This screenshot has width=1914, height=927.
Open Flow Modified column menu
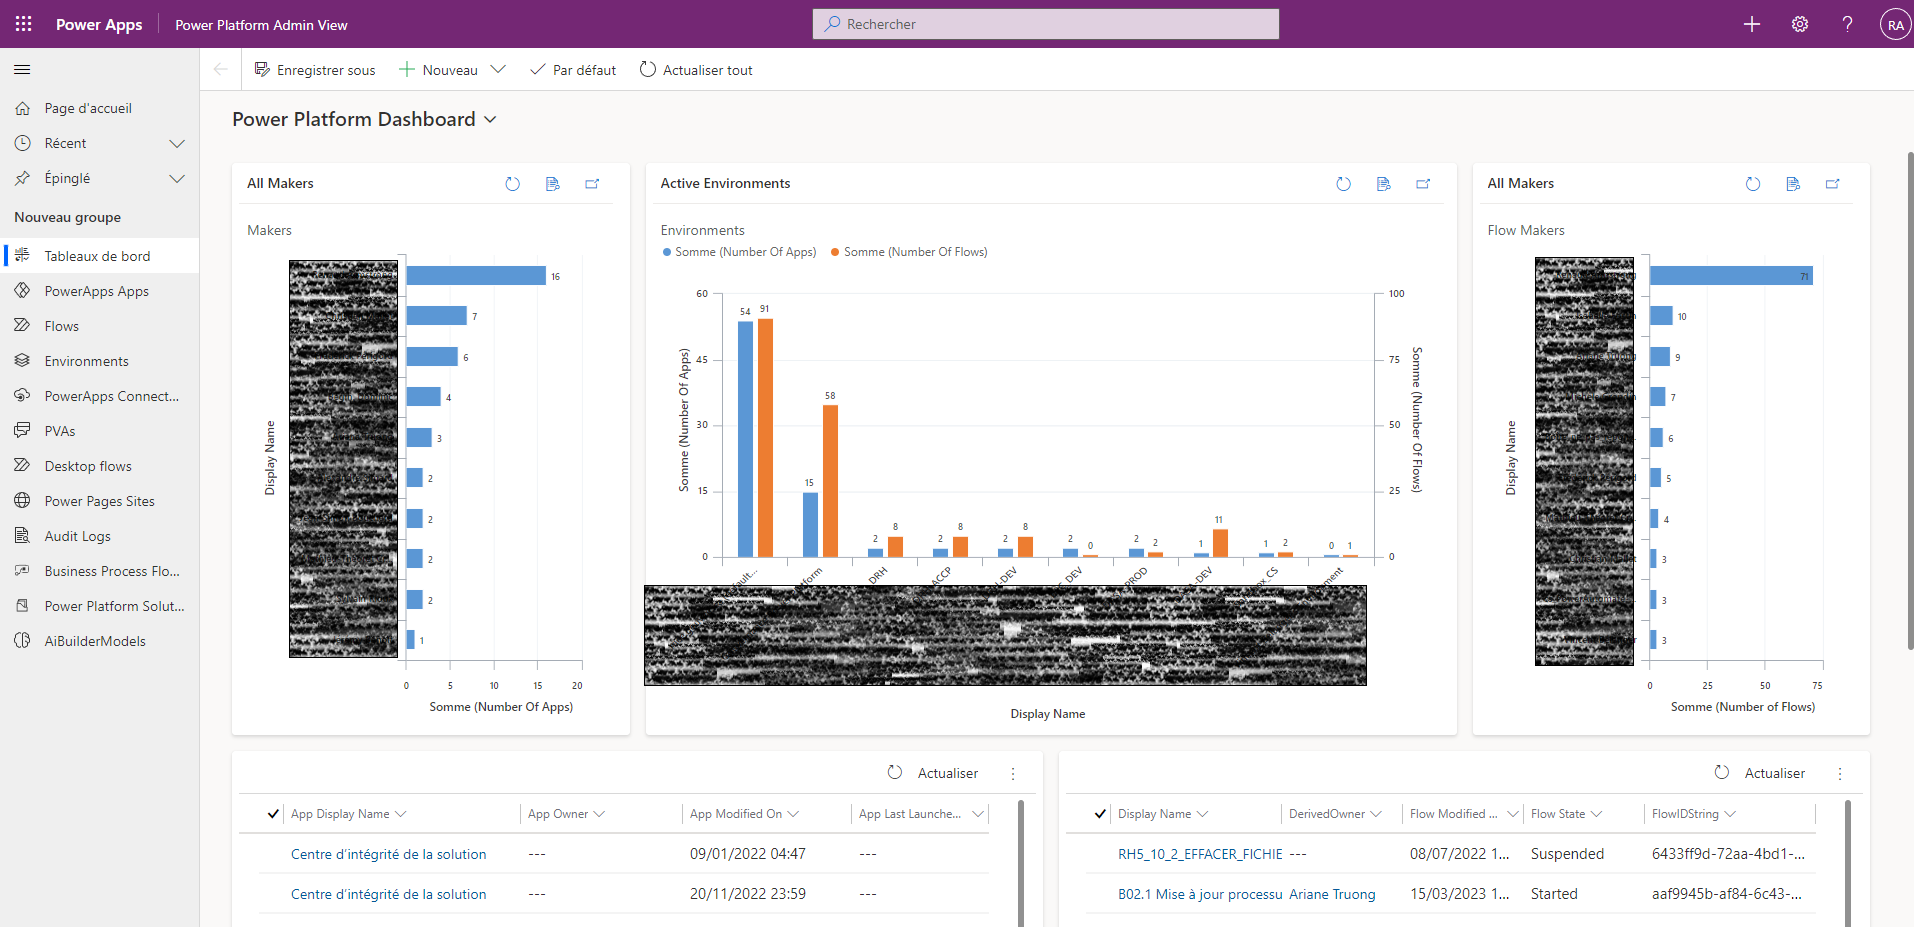1513,814
